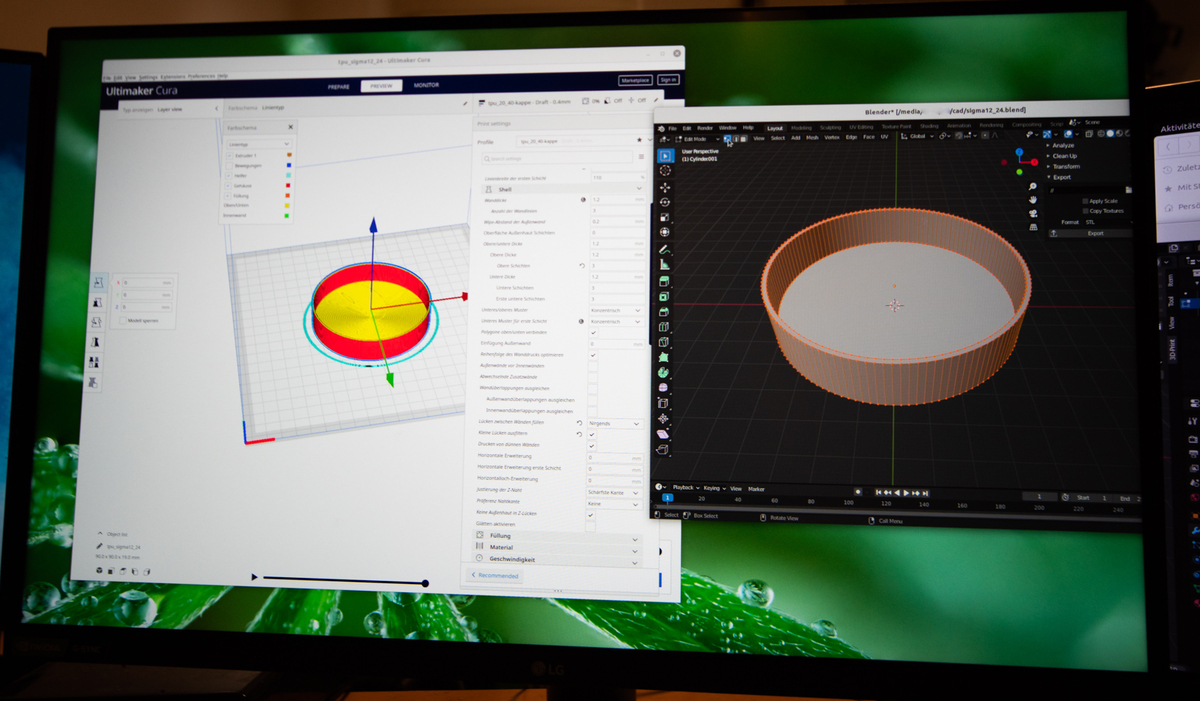Open Unteres/oberes Muster Konzentrisch dropdown

[615, 310]
